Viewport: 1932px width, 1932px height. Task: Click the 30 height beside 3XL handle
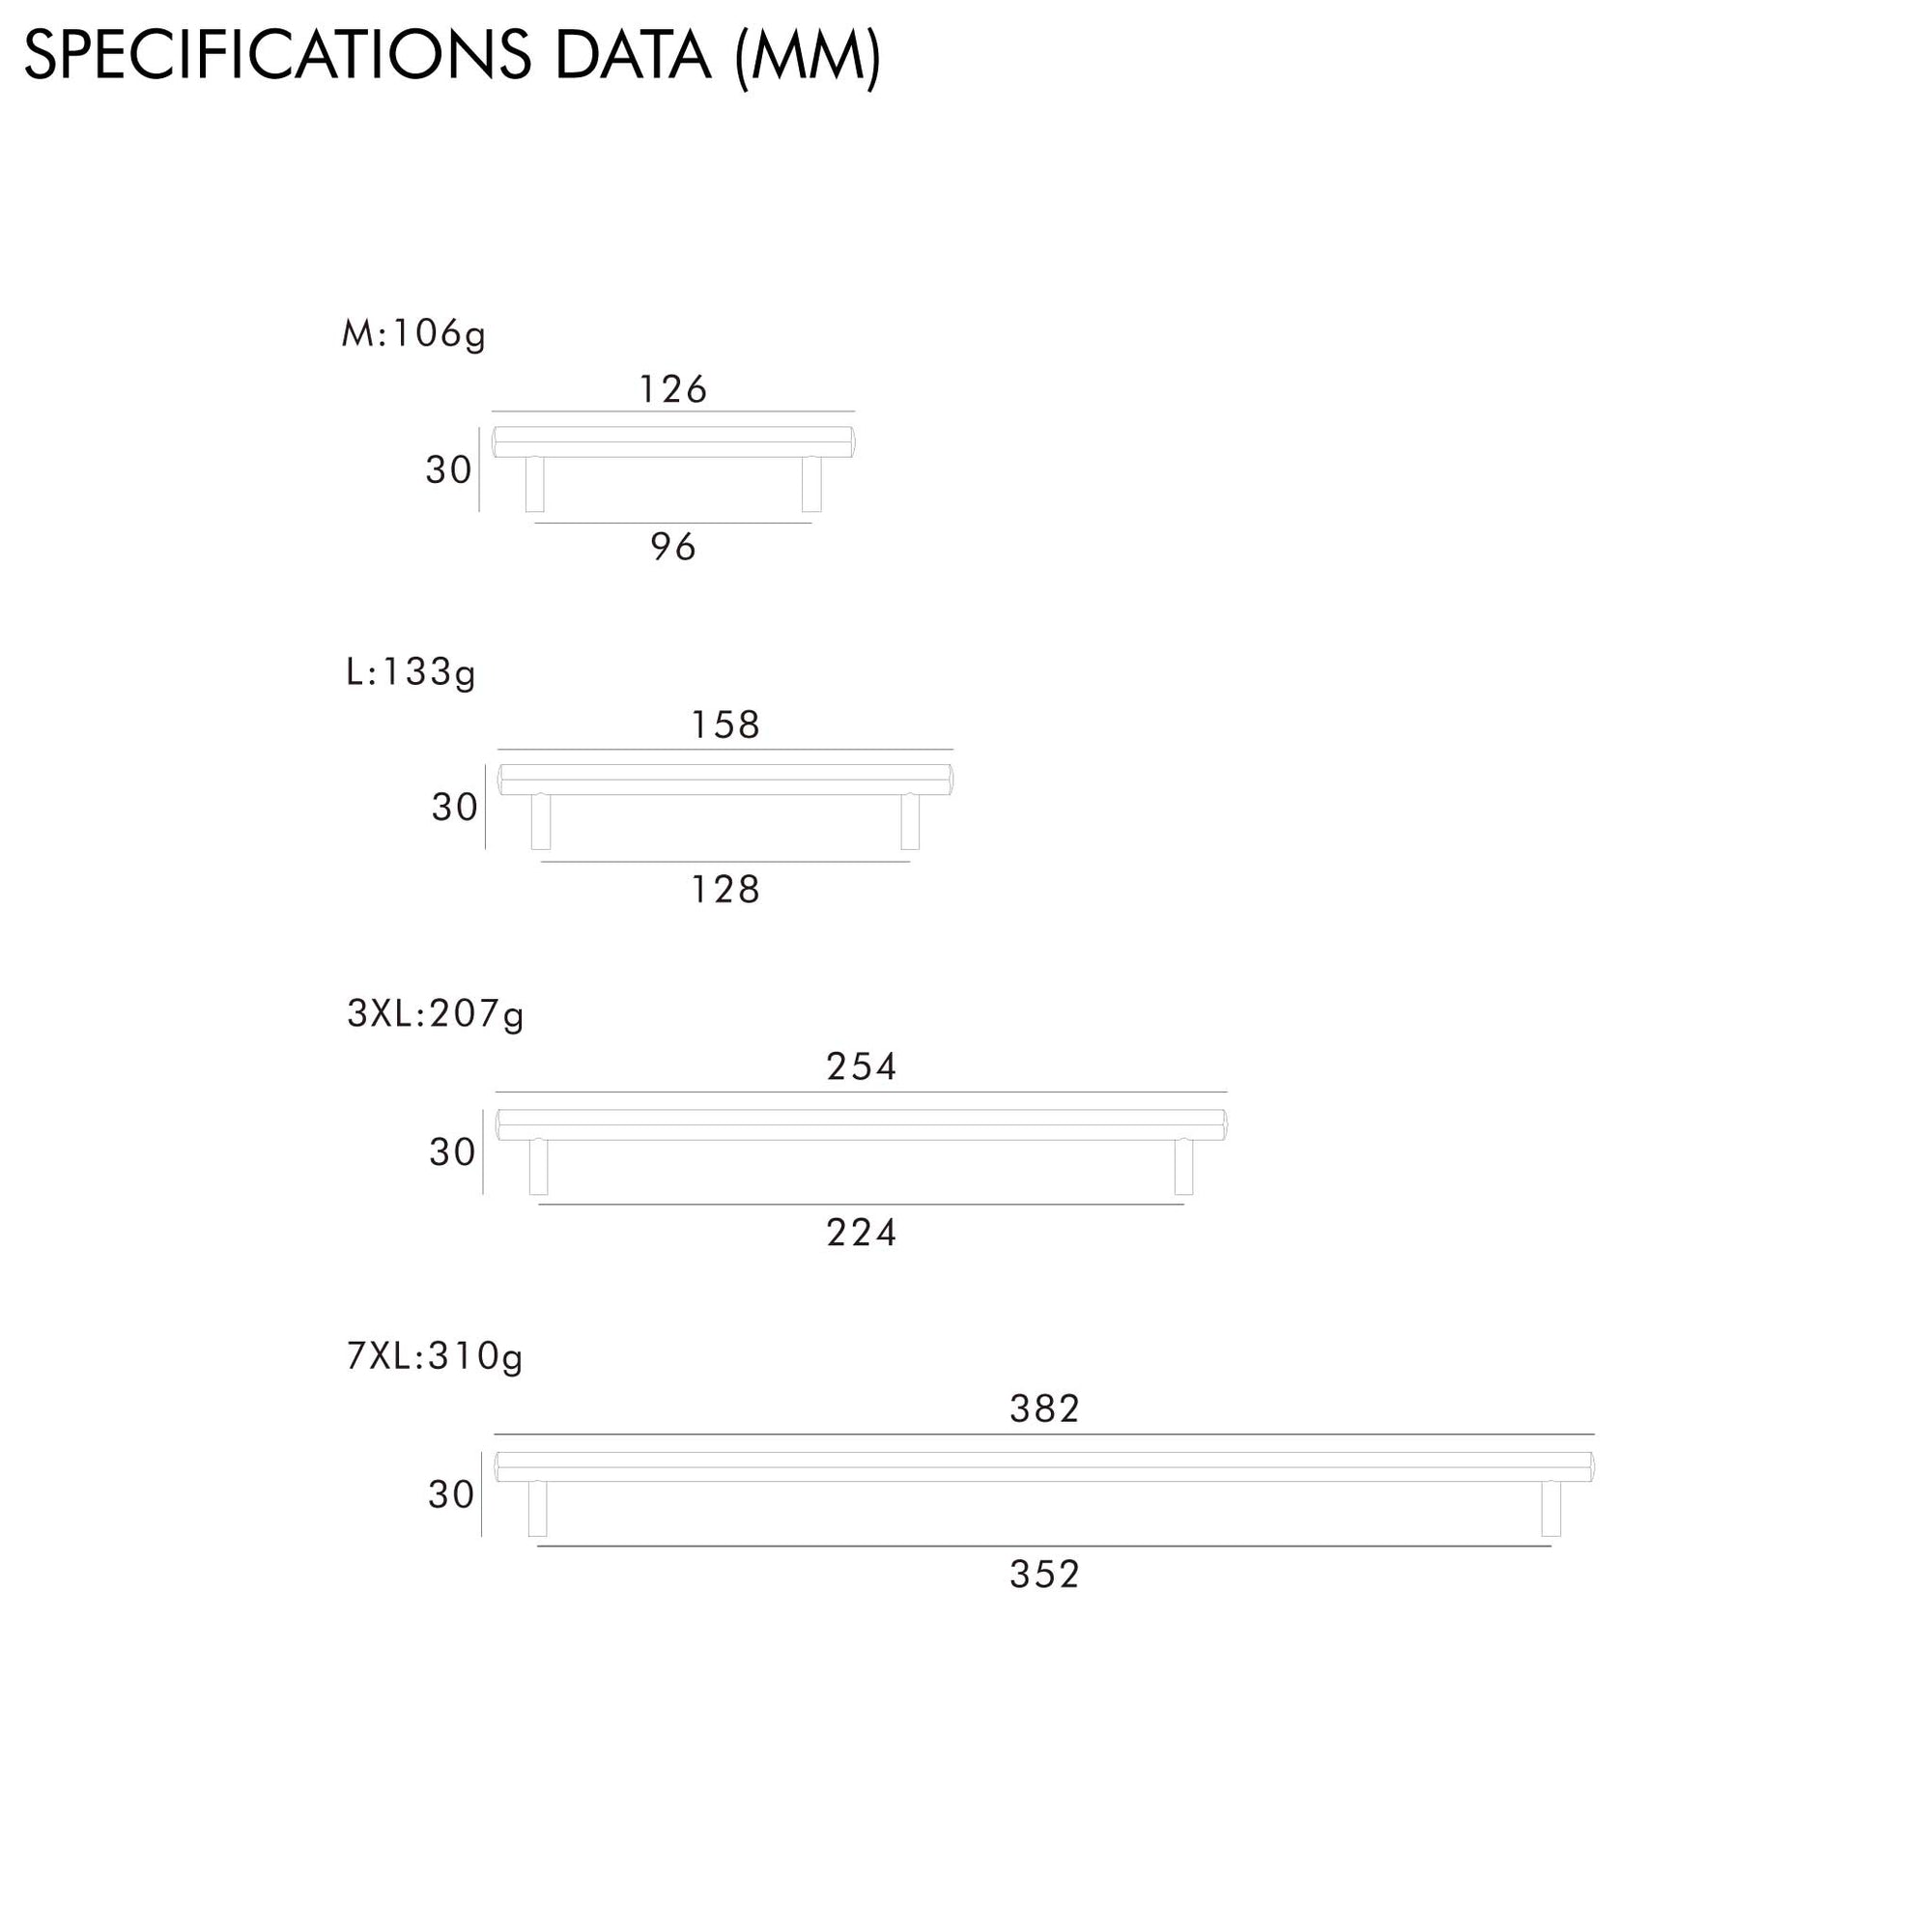(452, 1152)
